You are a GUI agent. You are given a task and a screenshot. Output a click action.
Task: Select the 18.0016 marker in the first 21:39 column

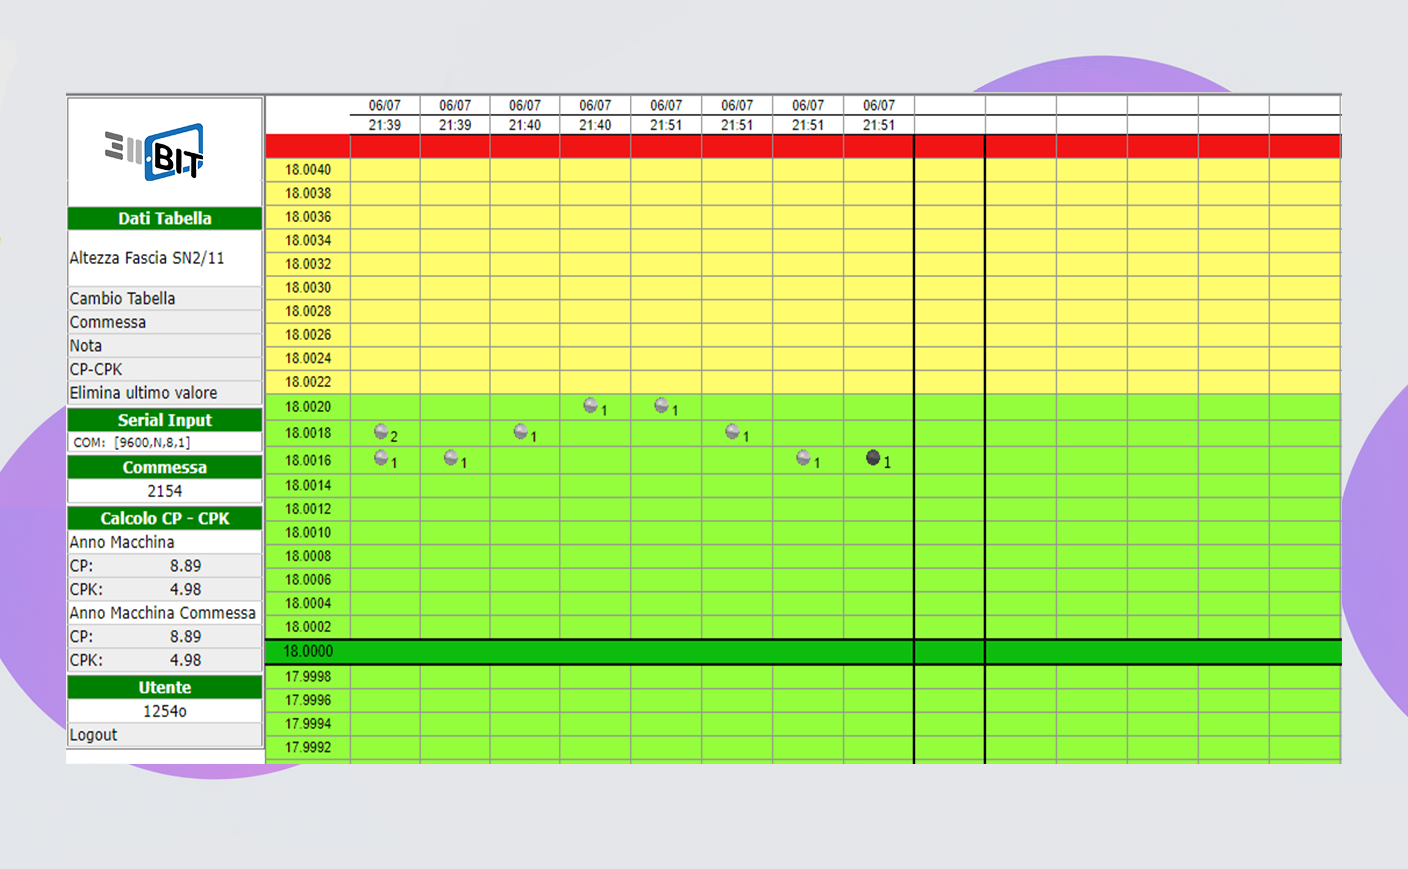(381, 458)
